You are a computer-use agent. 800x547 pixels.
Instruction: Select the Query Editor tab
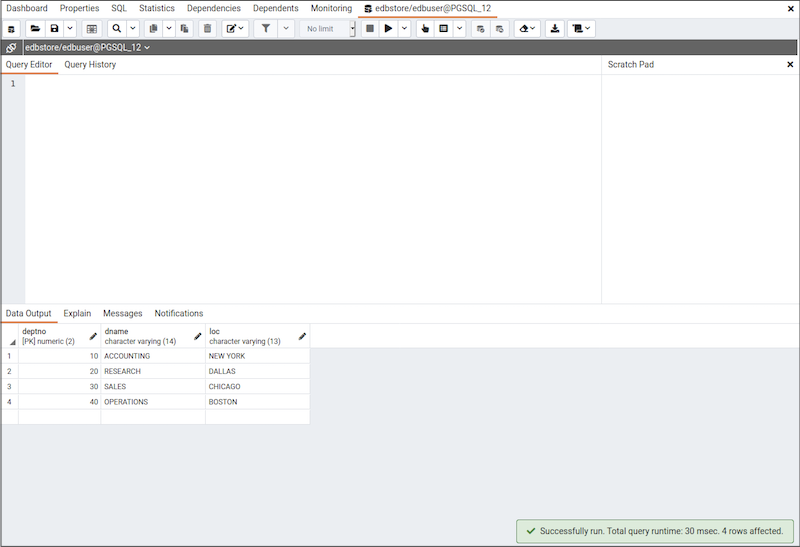(x=29, y=64)
